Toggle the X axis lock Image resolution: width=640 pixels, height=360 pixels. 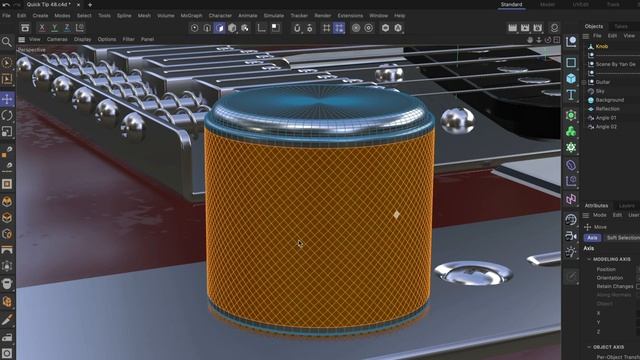coord(42,28)
